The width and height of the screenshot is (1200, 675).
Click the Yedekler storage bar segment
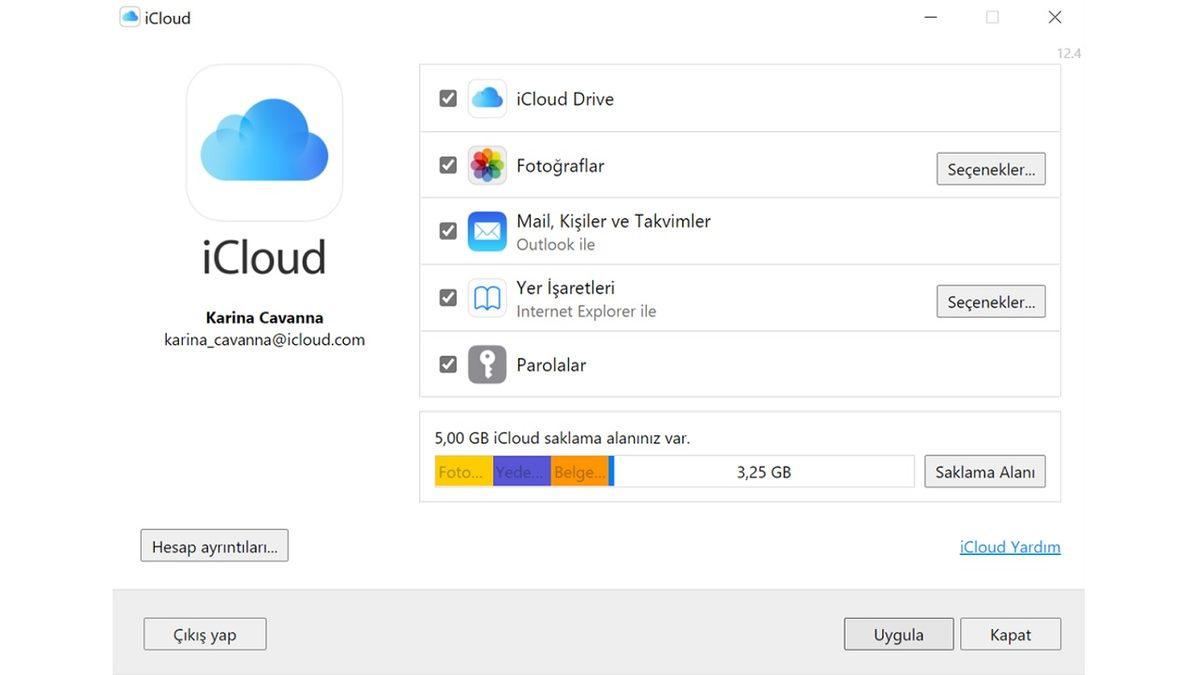[521, 471]
